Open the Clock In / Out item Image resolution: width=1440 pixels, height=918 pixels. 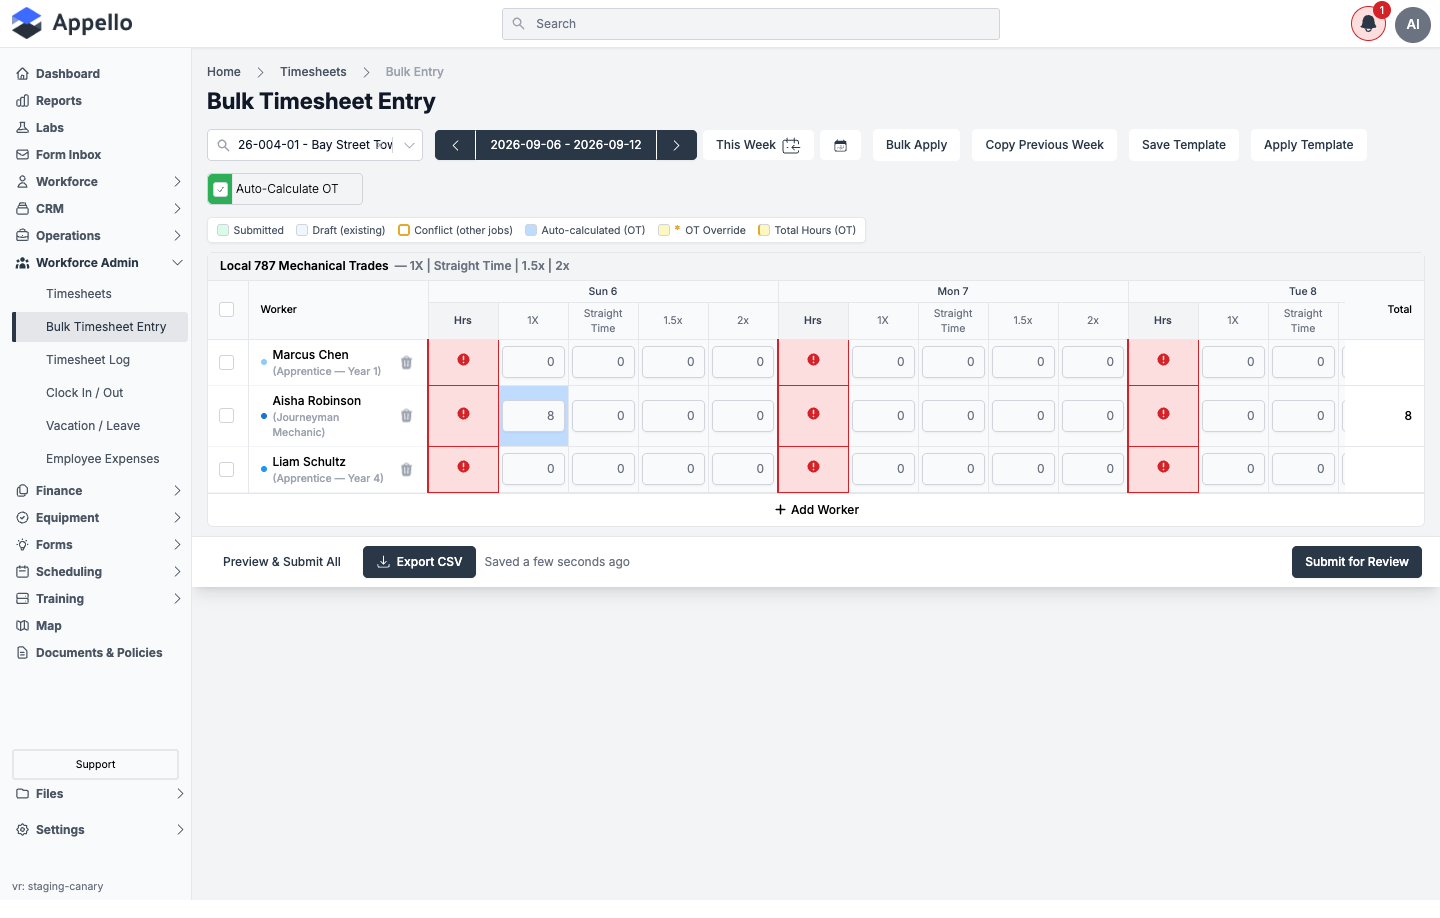click(85, 393)
